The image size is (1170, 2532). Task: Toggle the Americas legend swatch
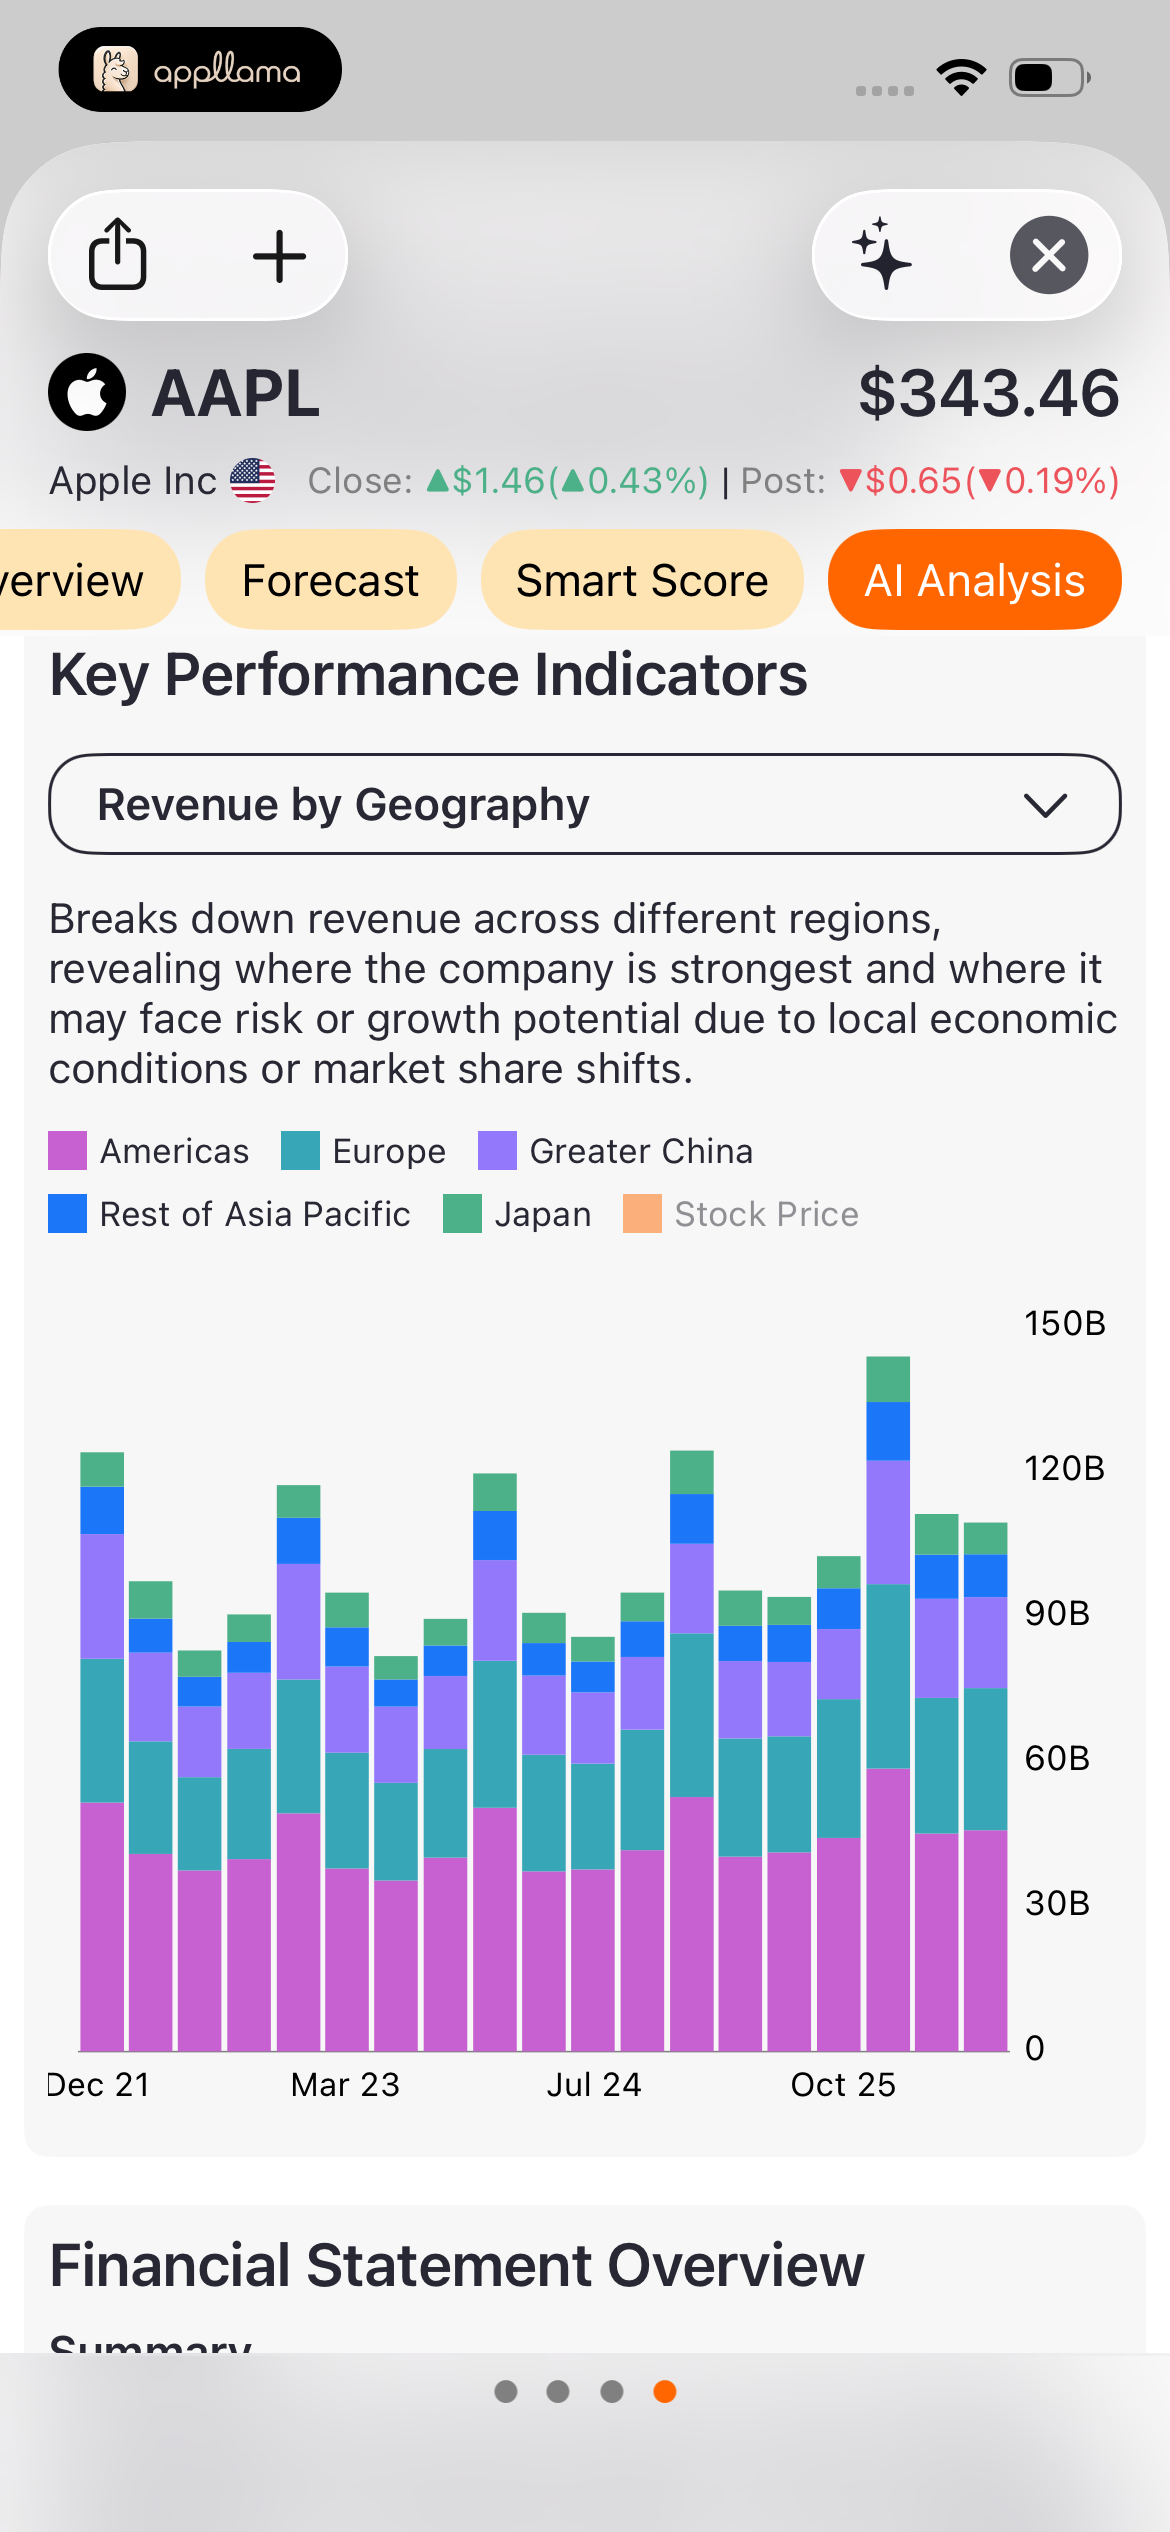[x=68, y=1151]
